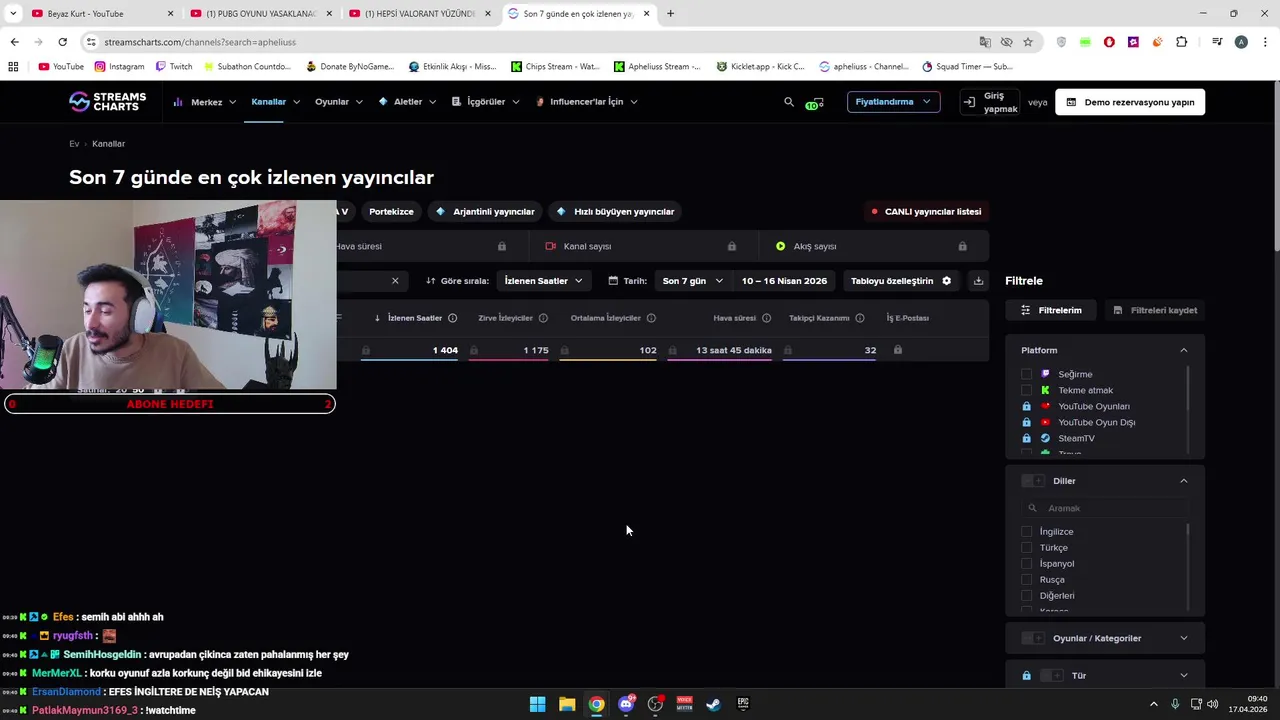Switch to the PUBG OYUNU YASAKLANACAK tab
Screen dimensions: 1280x720
(260, 14)
